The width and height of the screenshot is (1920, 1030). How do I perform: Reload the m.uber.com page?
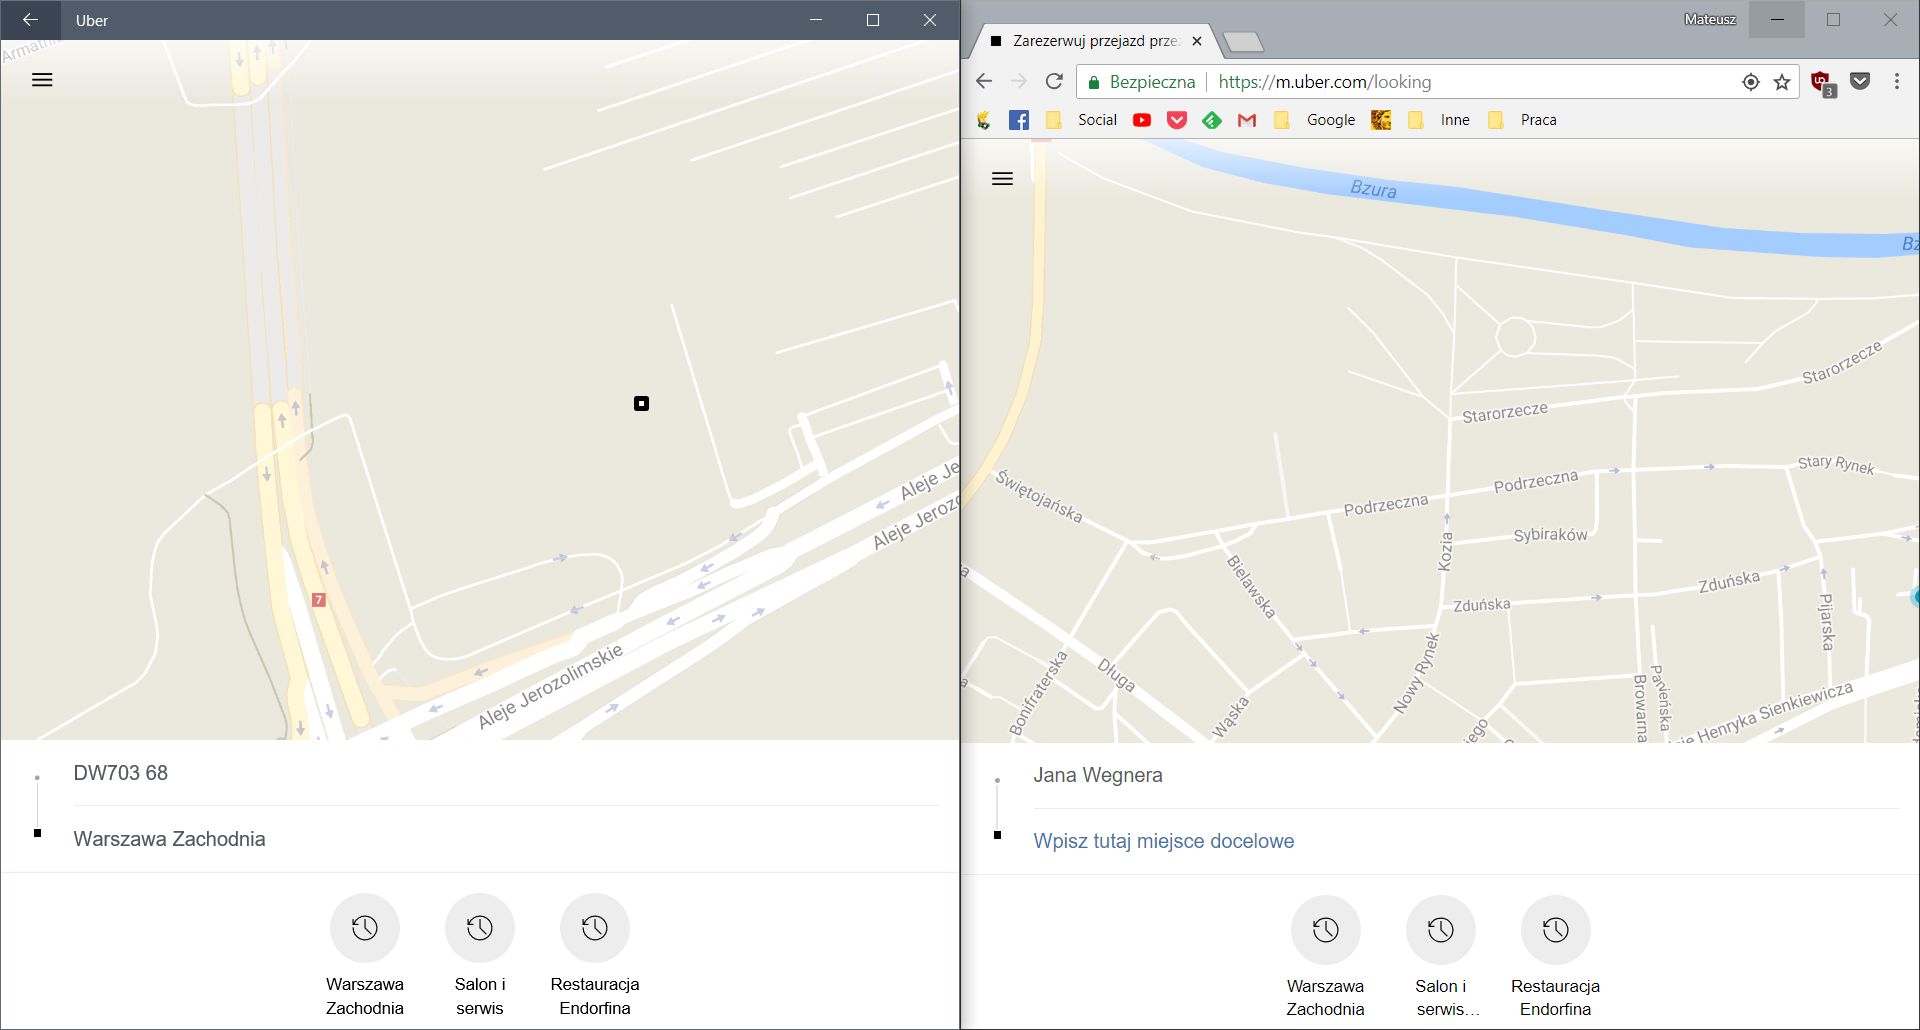tap(1054, 81)
